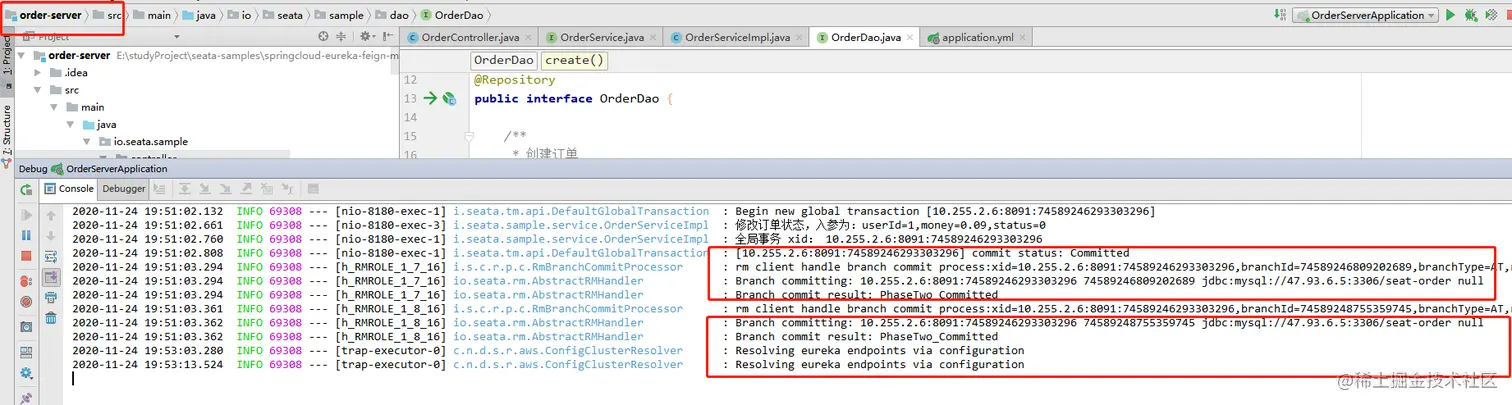Image resolution: width=1512 pixels, height=405 pixels.
Task: Select the .idea folder in project tree
Action: coord(67,73)
